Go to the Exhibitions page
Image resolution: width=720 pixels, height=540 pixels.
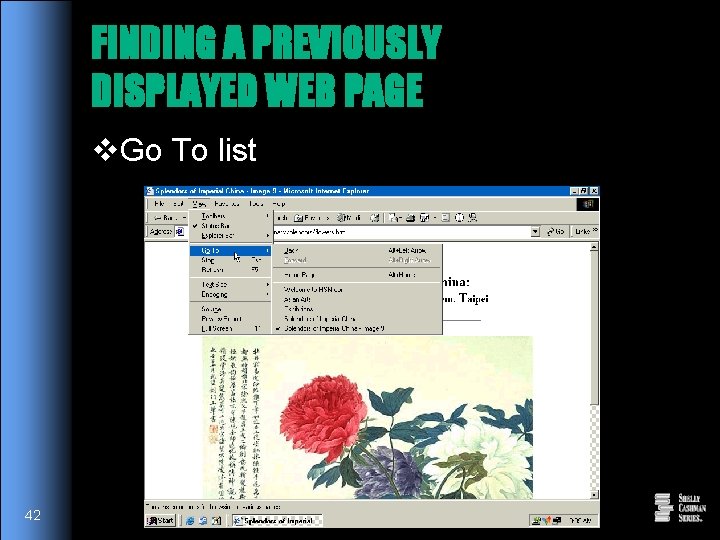(357, 309)
